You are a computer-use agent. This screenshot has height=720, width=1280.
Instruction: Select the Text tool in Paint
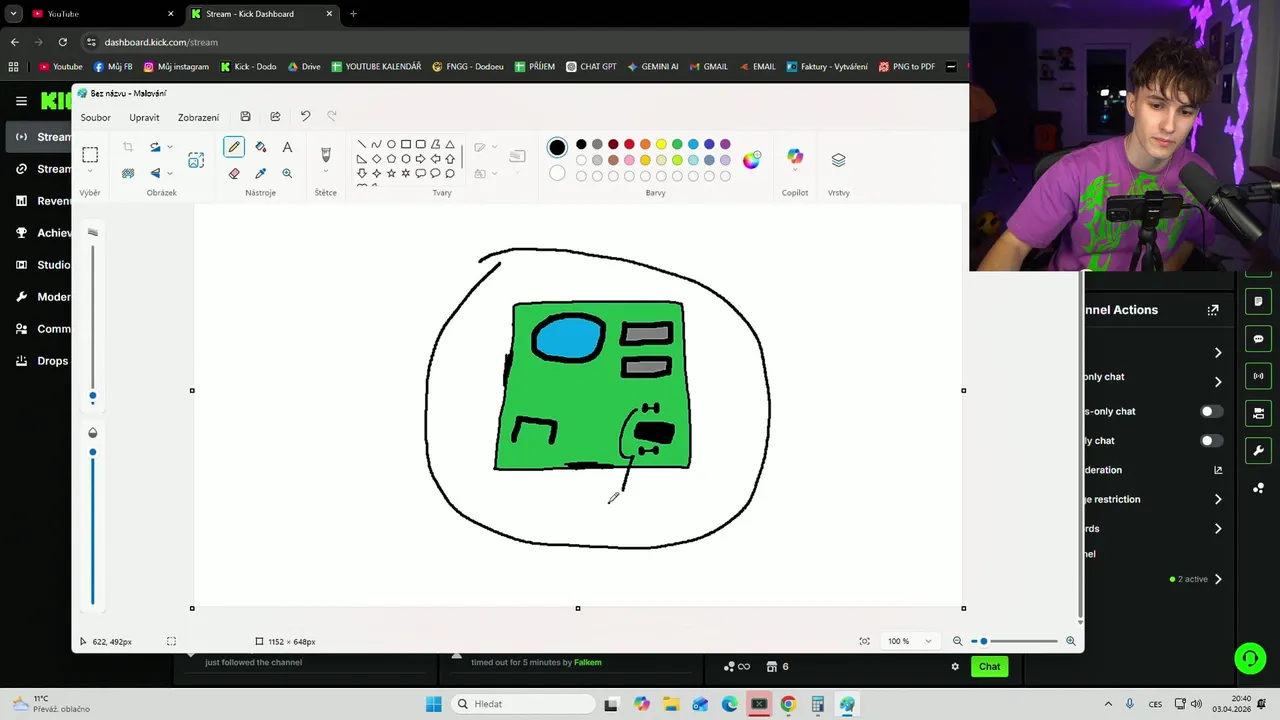click(287, 147)
